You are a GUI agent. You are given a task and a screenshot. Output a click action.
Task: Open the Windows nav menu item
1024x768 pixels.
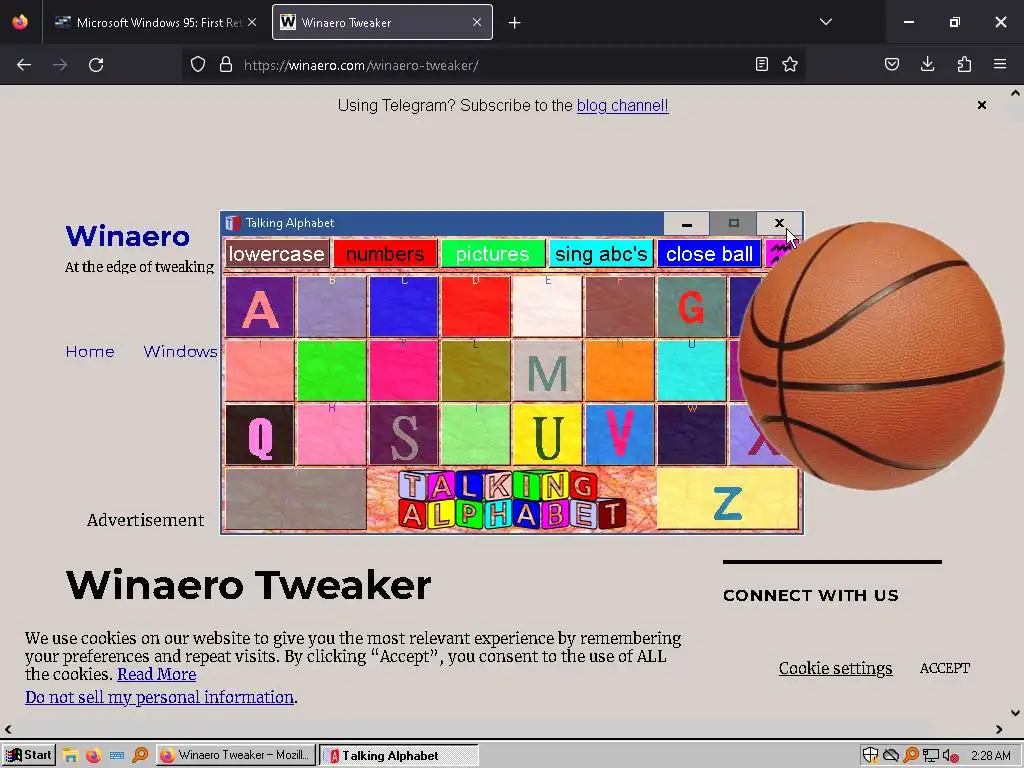point(181,351)
